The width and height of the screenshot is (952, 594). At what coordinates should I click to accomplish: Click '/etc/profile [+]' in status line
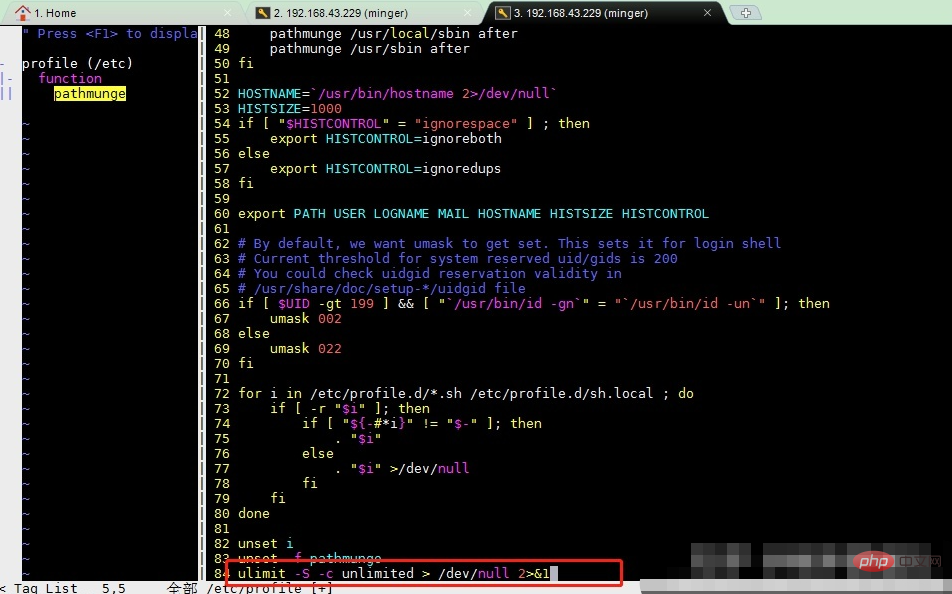pyautogui.click(x=270, y=588)
